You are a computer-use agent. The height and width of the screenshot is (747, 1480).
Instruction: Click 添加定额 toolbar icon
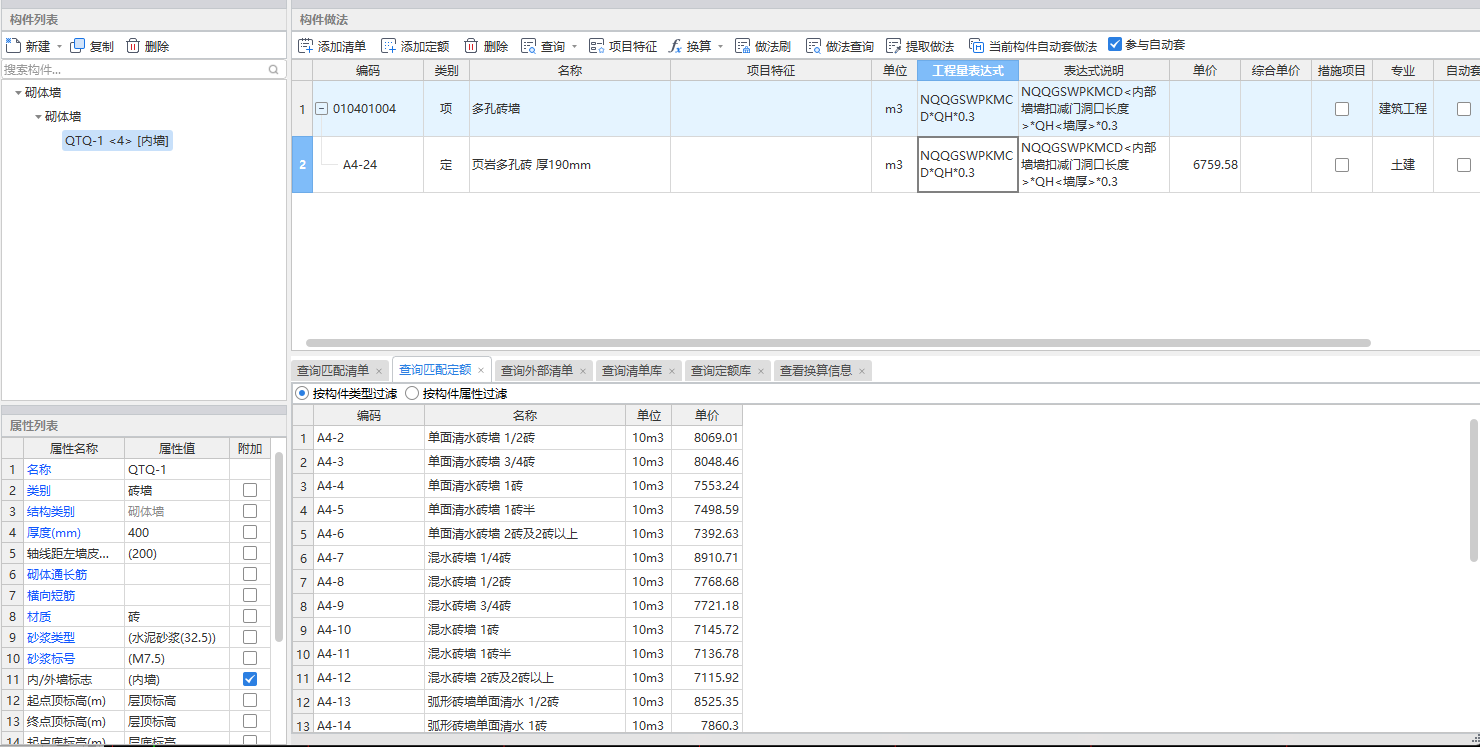[389, 46]
